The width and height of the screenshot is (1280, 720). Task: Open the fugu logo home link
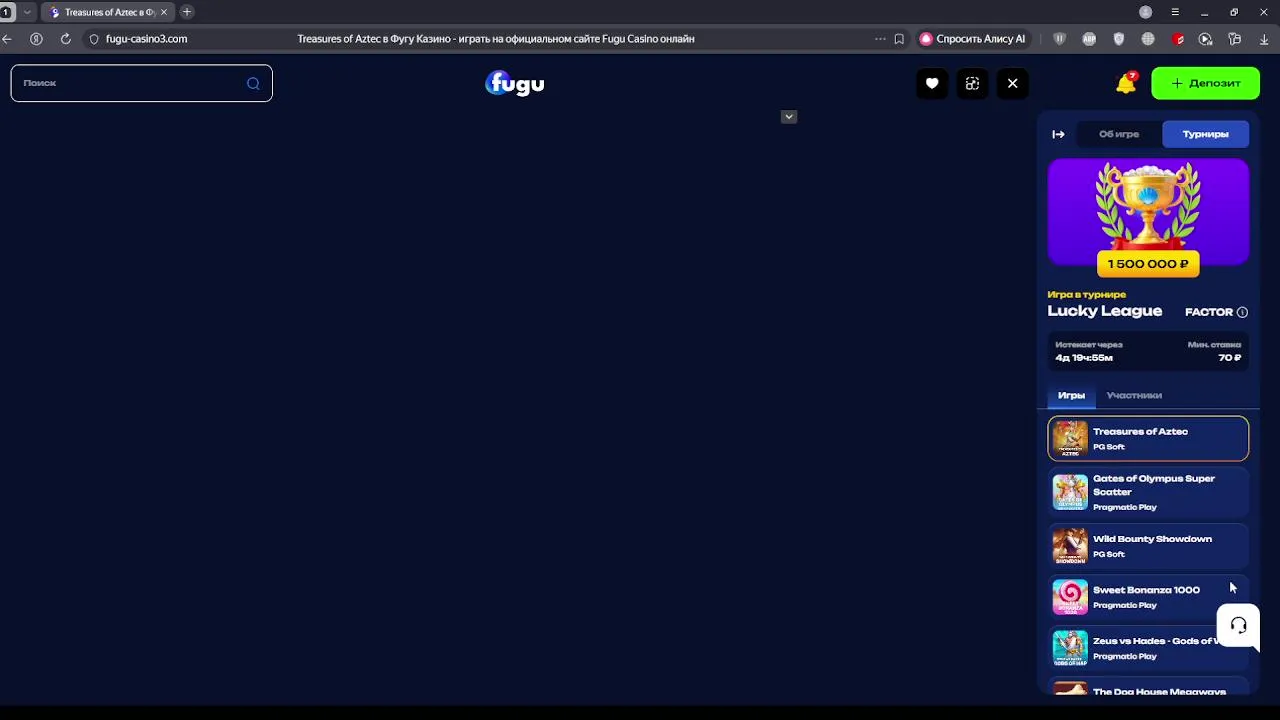[515, 83]
